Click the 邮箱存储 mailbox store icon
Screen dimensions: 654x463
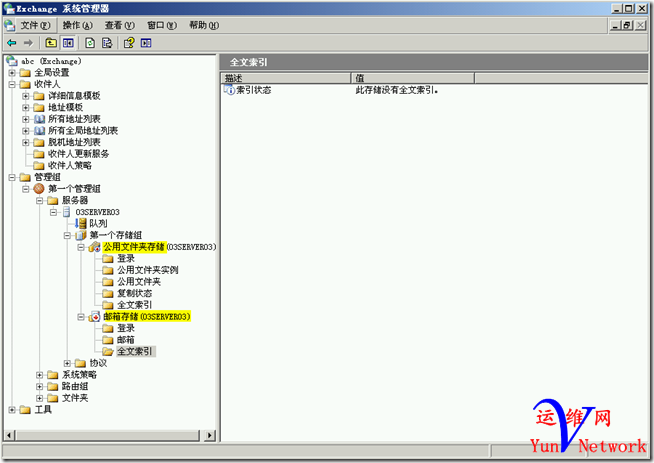(x=95, y=317)
